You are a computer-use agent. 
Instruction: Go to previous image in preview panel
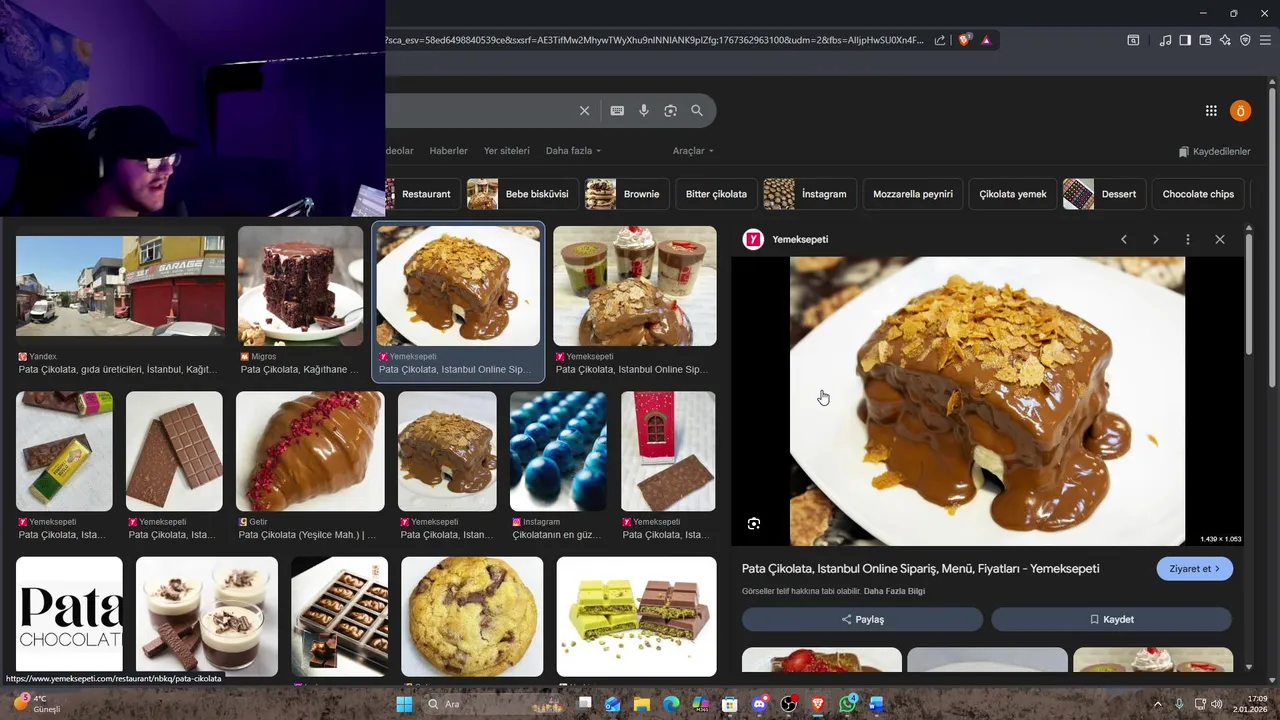pyautogui.click(x=1124, y=240)
